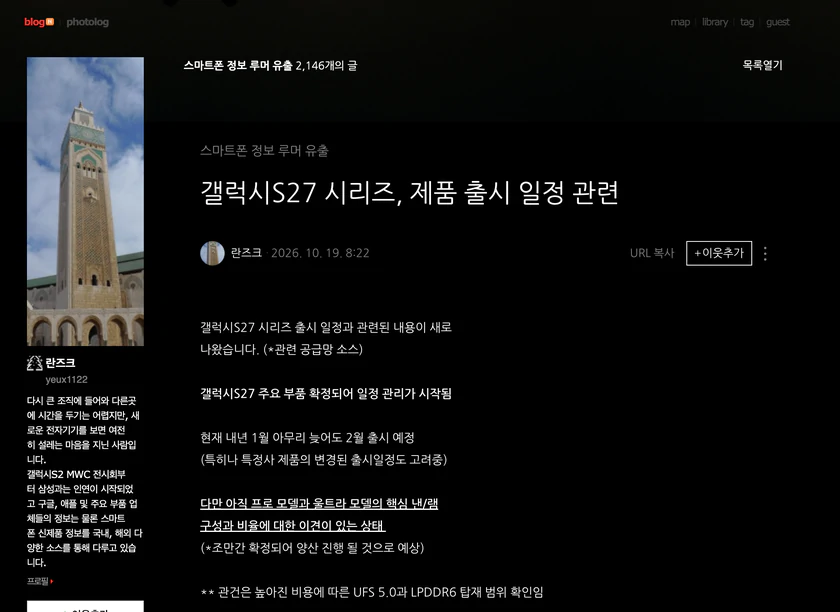Click the line mentioning UFS 5.0과 LPDDR6
The image size is (840, 612).
tap(372, 592)
